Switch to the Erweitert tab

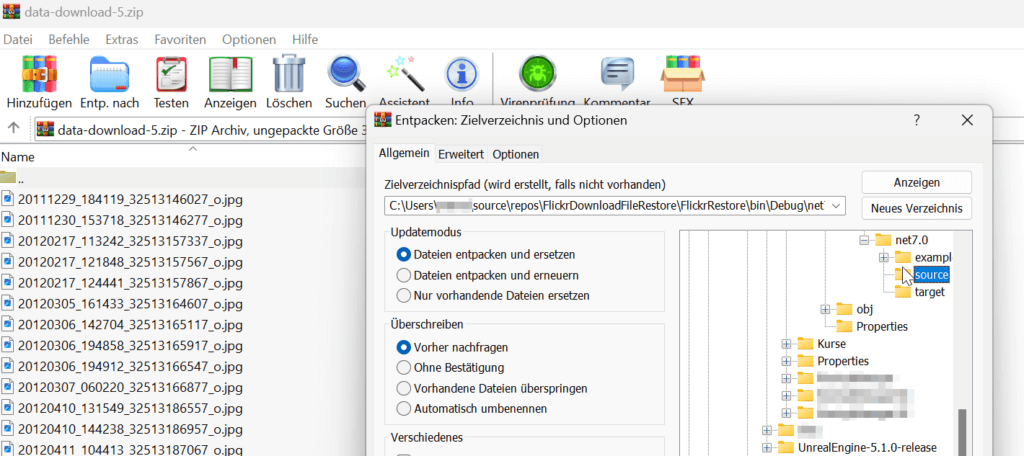[x=461, y=154]
